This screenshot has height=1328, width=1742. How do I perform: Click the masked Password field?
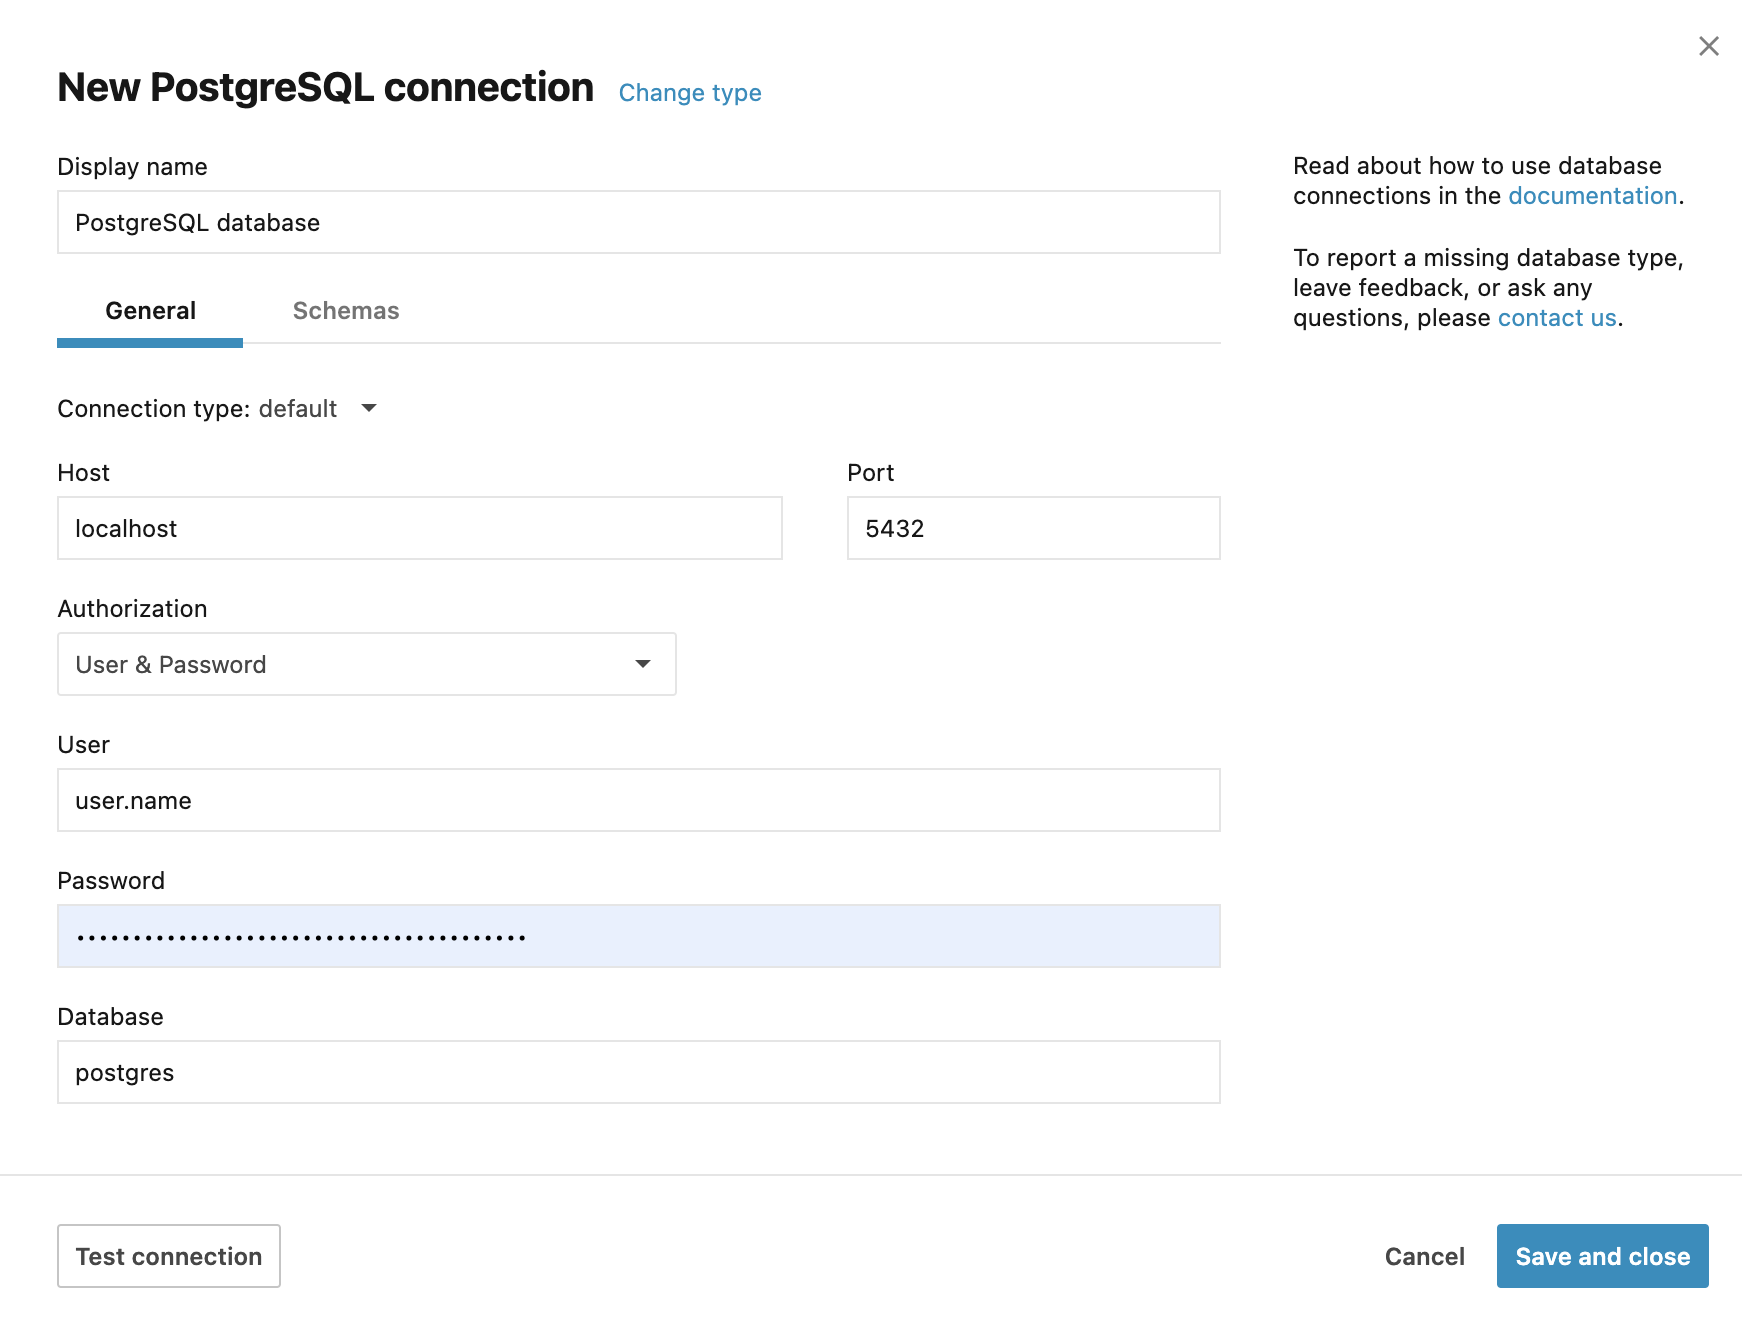[x=638, y=936]
